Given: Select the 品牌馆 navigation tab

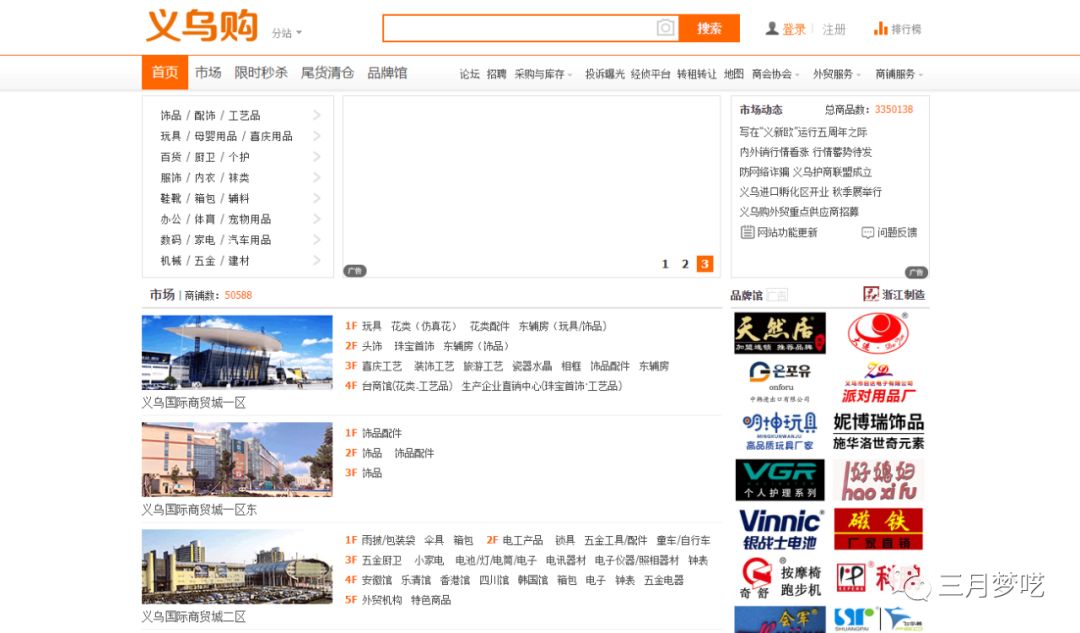Looking at the screenshot, I should 387,73.
